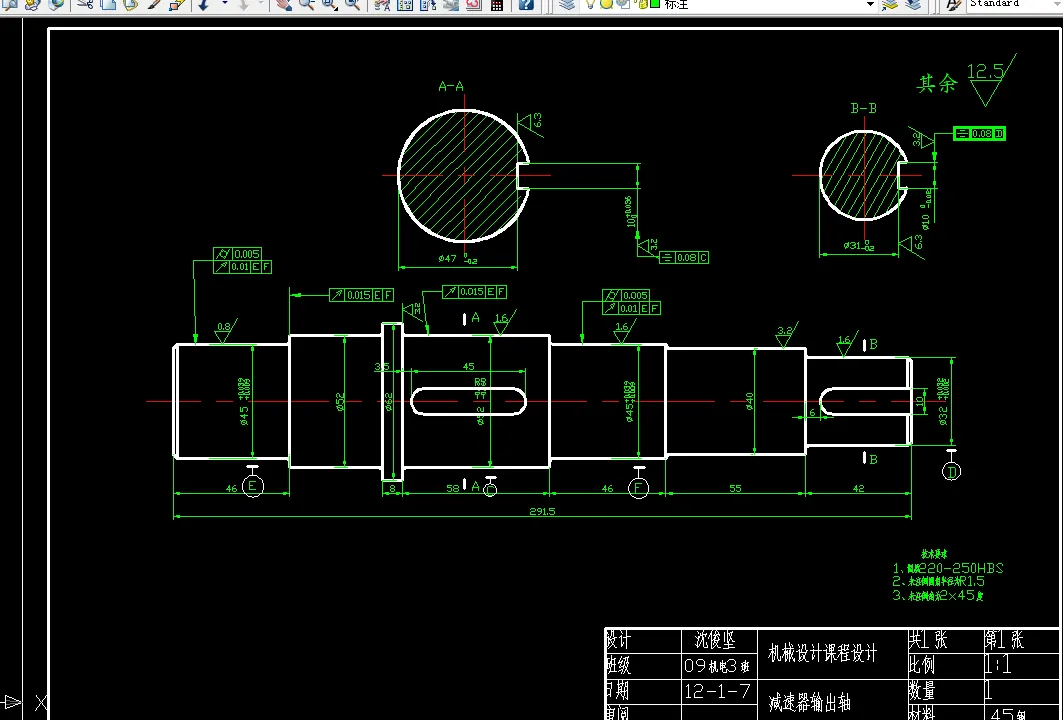Open the Tool Palettes window icon
Image resolution: width=1063 pixels, height=720 pixels.
(428, 5)
